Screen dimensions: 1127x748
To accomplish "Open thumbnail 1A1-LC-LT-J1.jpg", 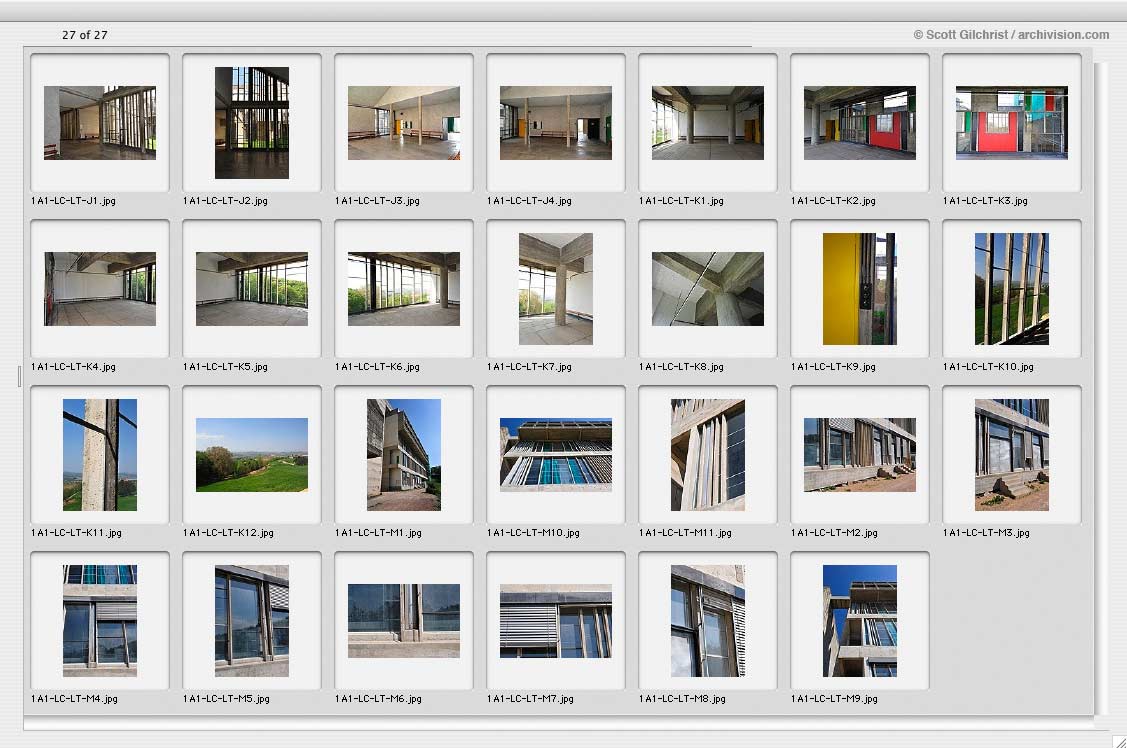I will [100, 123].
